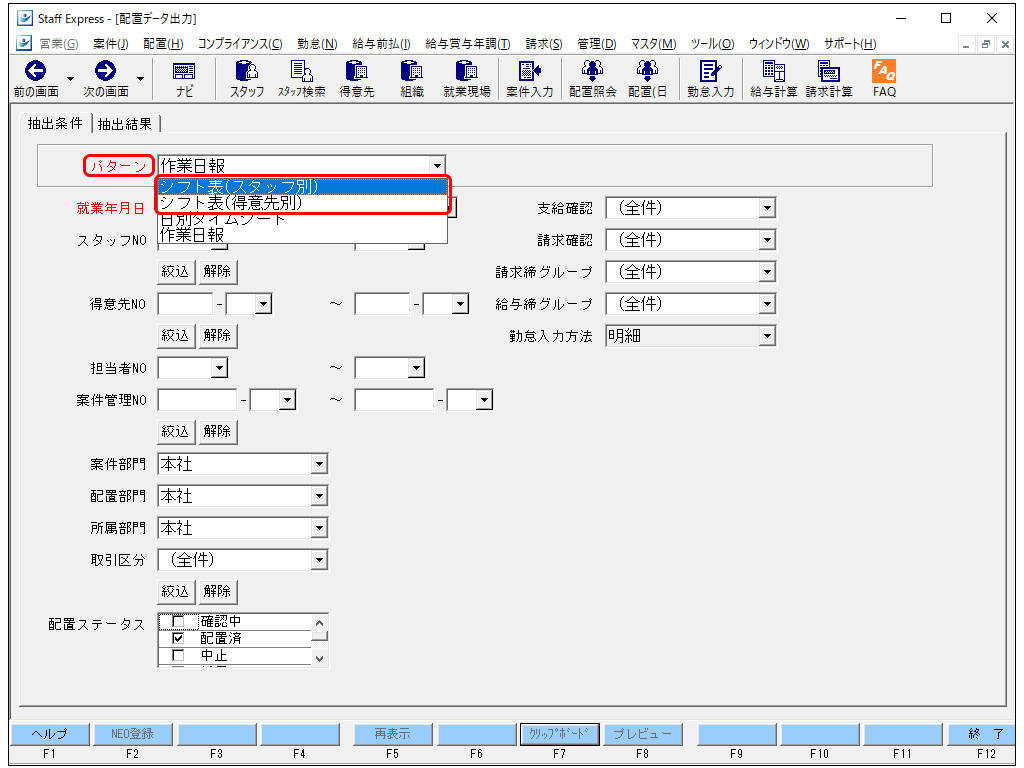Open the スタッフ toolbar icon

(246, 71)
